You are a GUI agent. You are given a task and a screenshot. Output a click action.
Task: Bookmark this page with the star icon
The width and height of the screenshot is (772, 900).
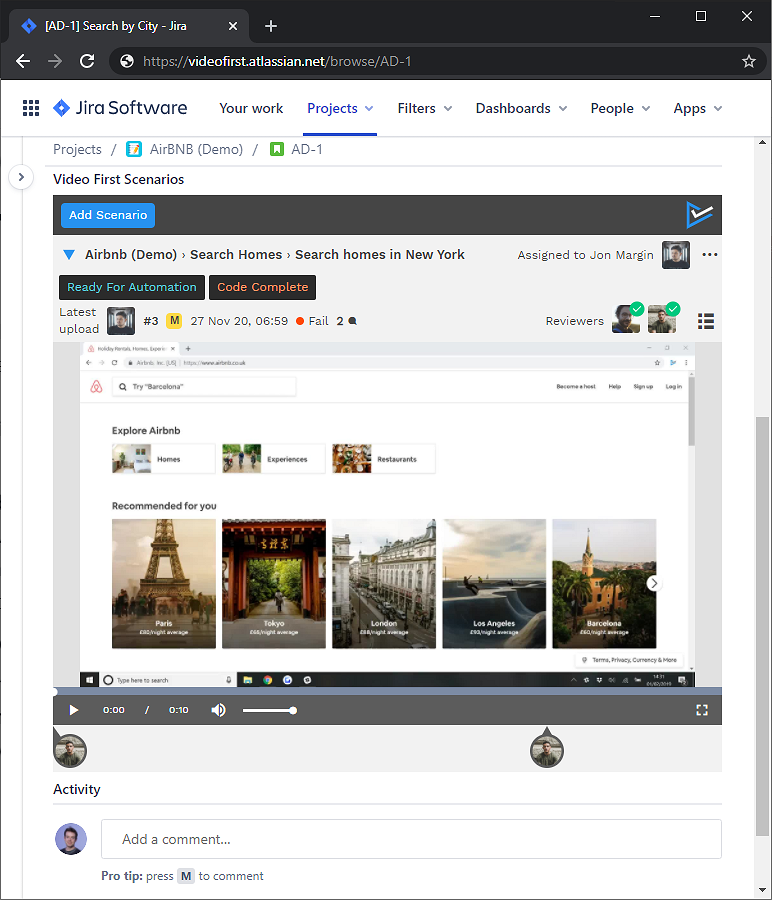click(x=749, y=61)
